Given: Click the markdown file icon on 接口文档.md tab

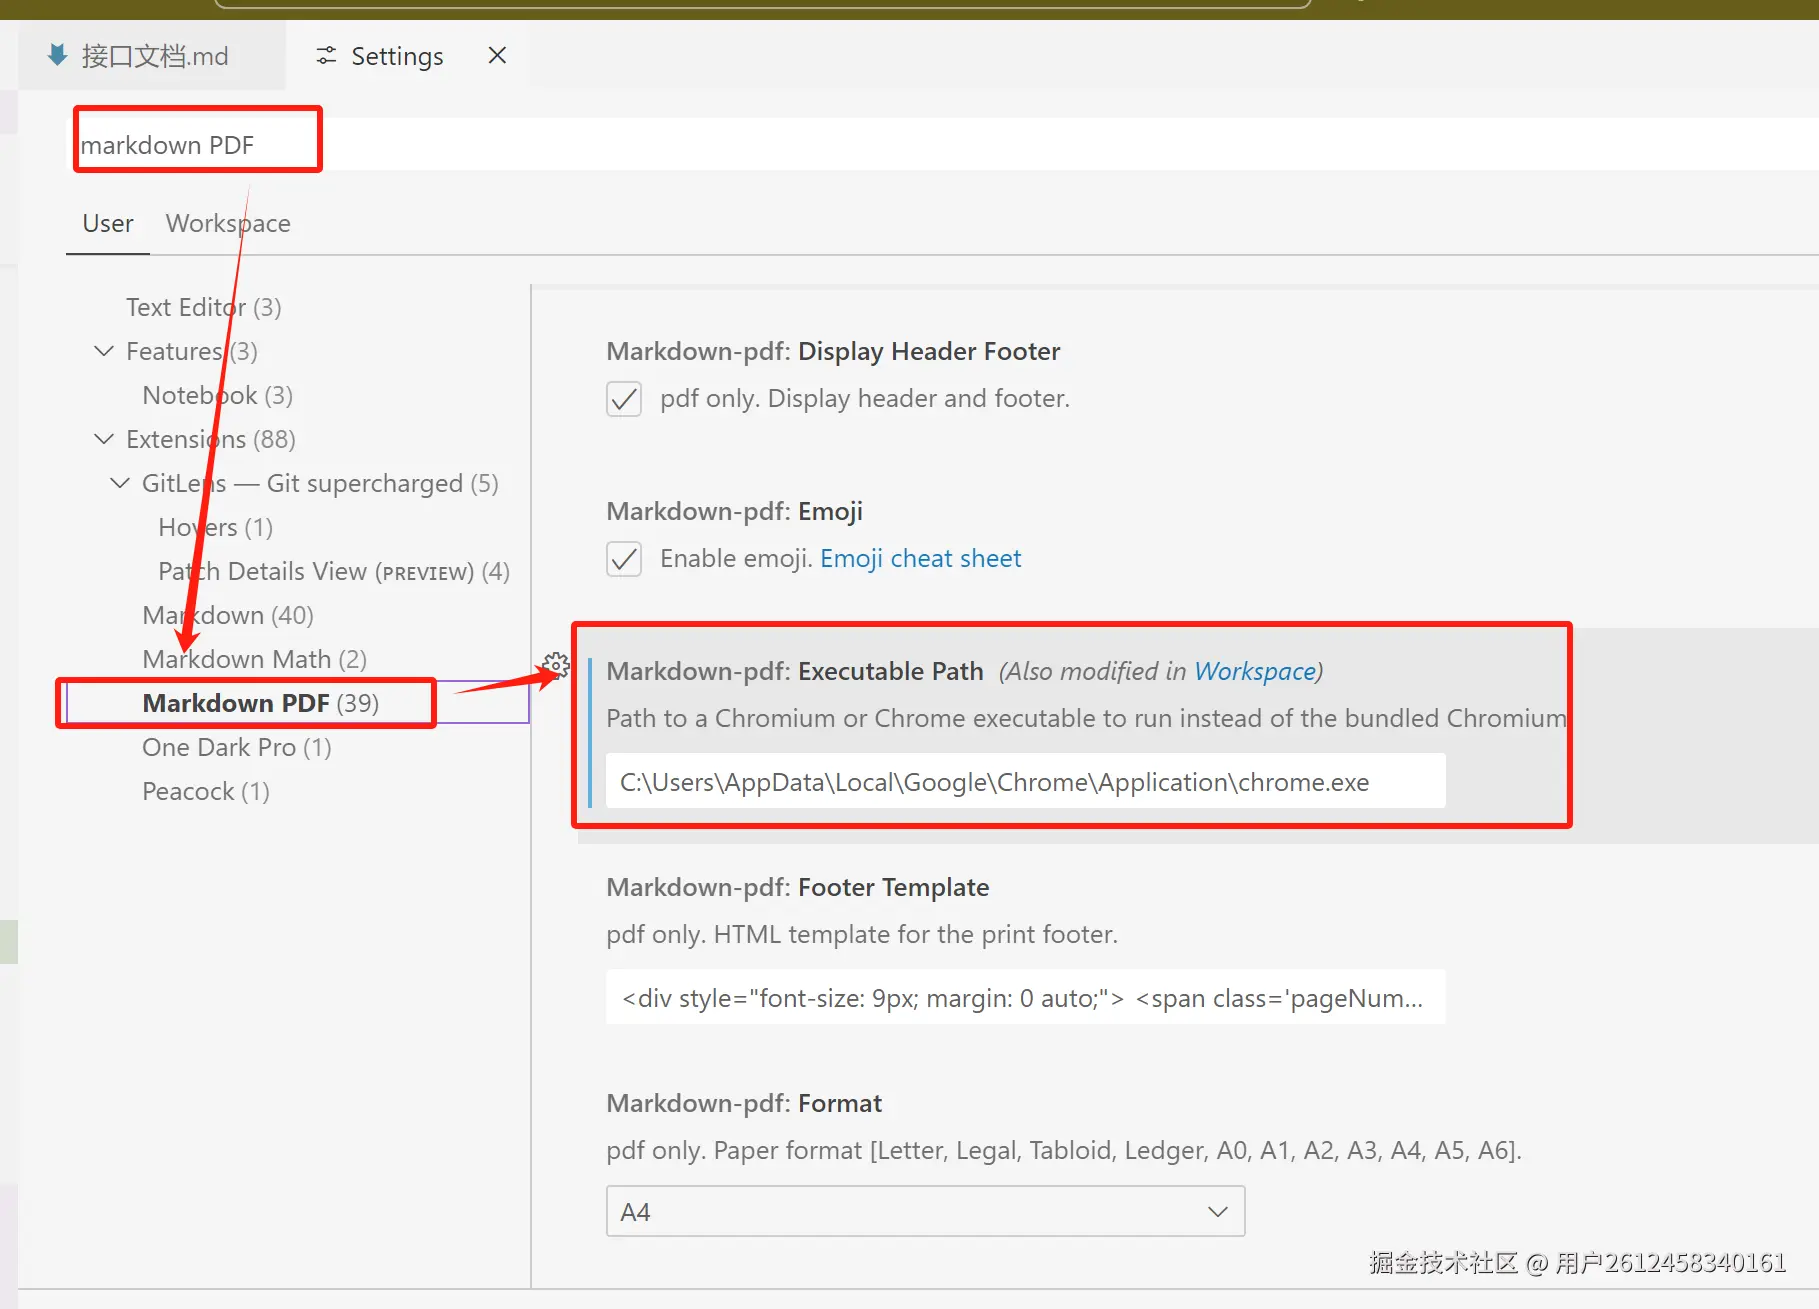Looking at the screenshot, I should [x=58, y=55].
